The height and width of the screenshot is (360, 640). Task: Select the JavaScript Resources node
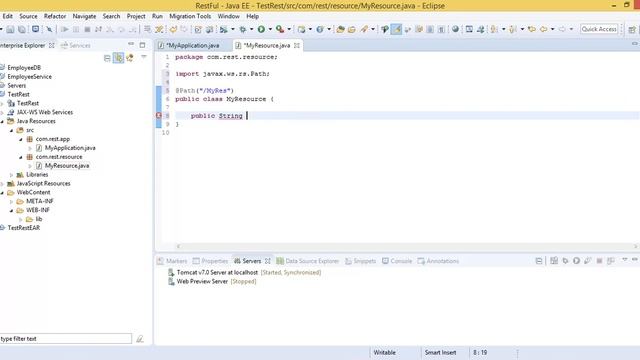click(x=43, y=184)
